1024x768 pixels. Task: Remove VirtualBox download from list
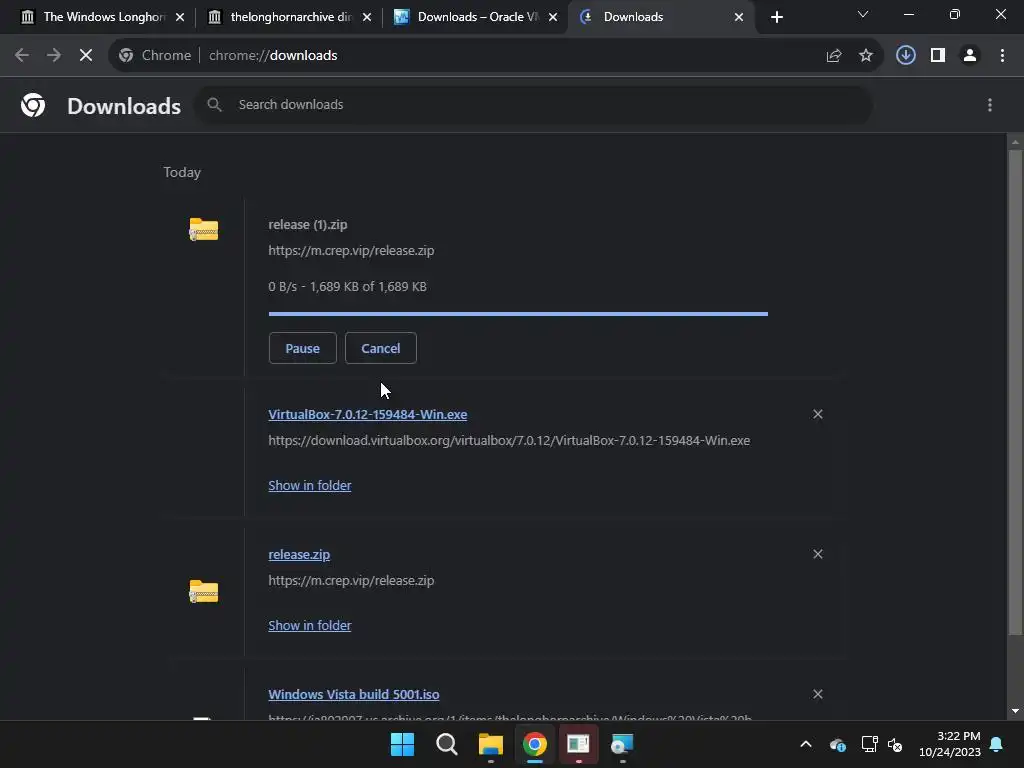[818, 414]
